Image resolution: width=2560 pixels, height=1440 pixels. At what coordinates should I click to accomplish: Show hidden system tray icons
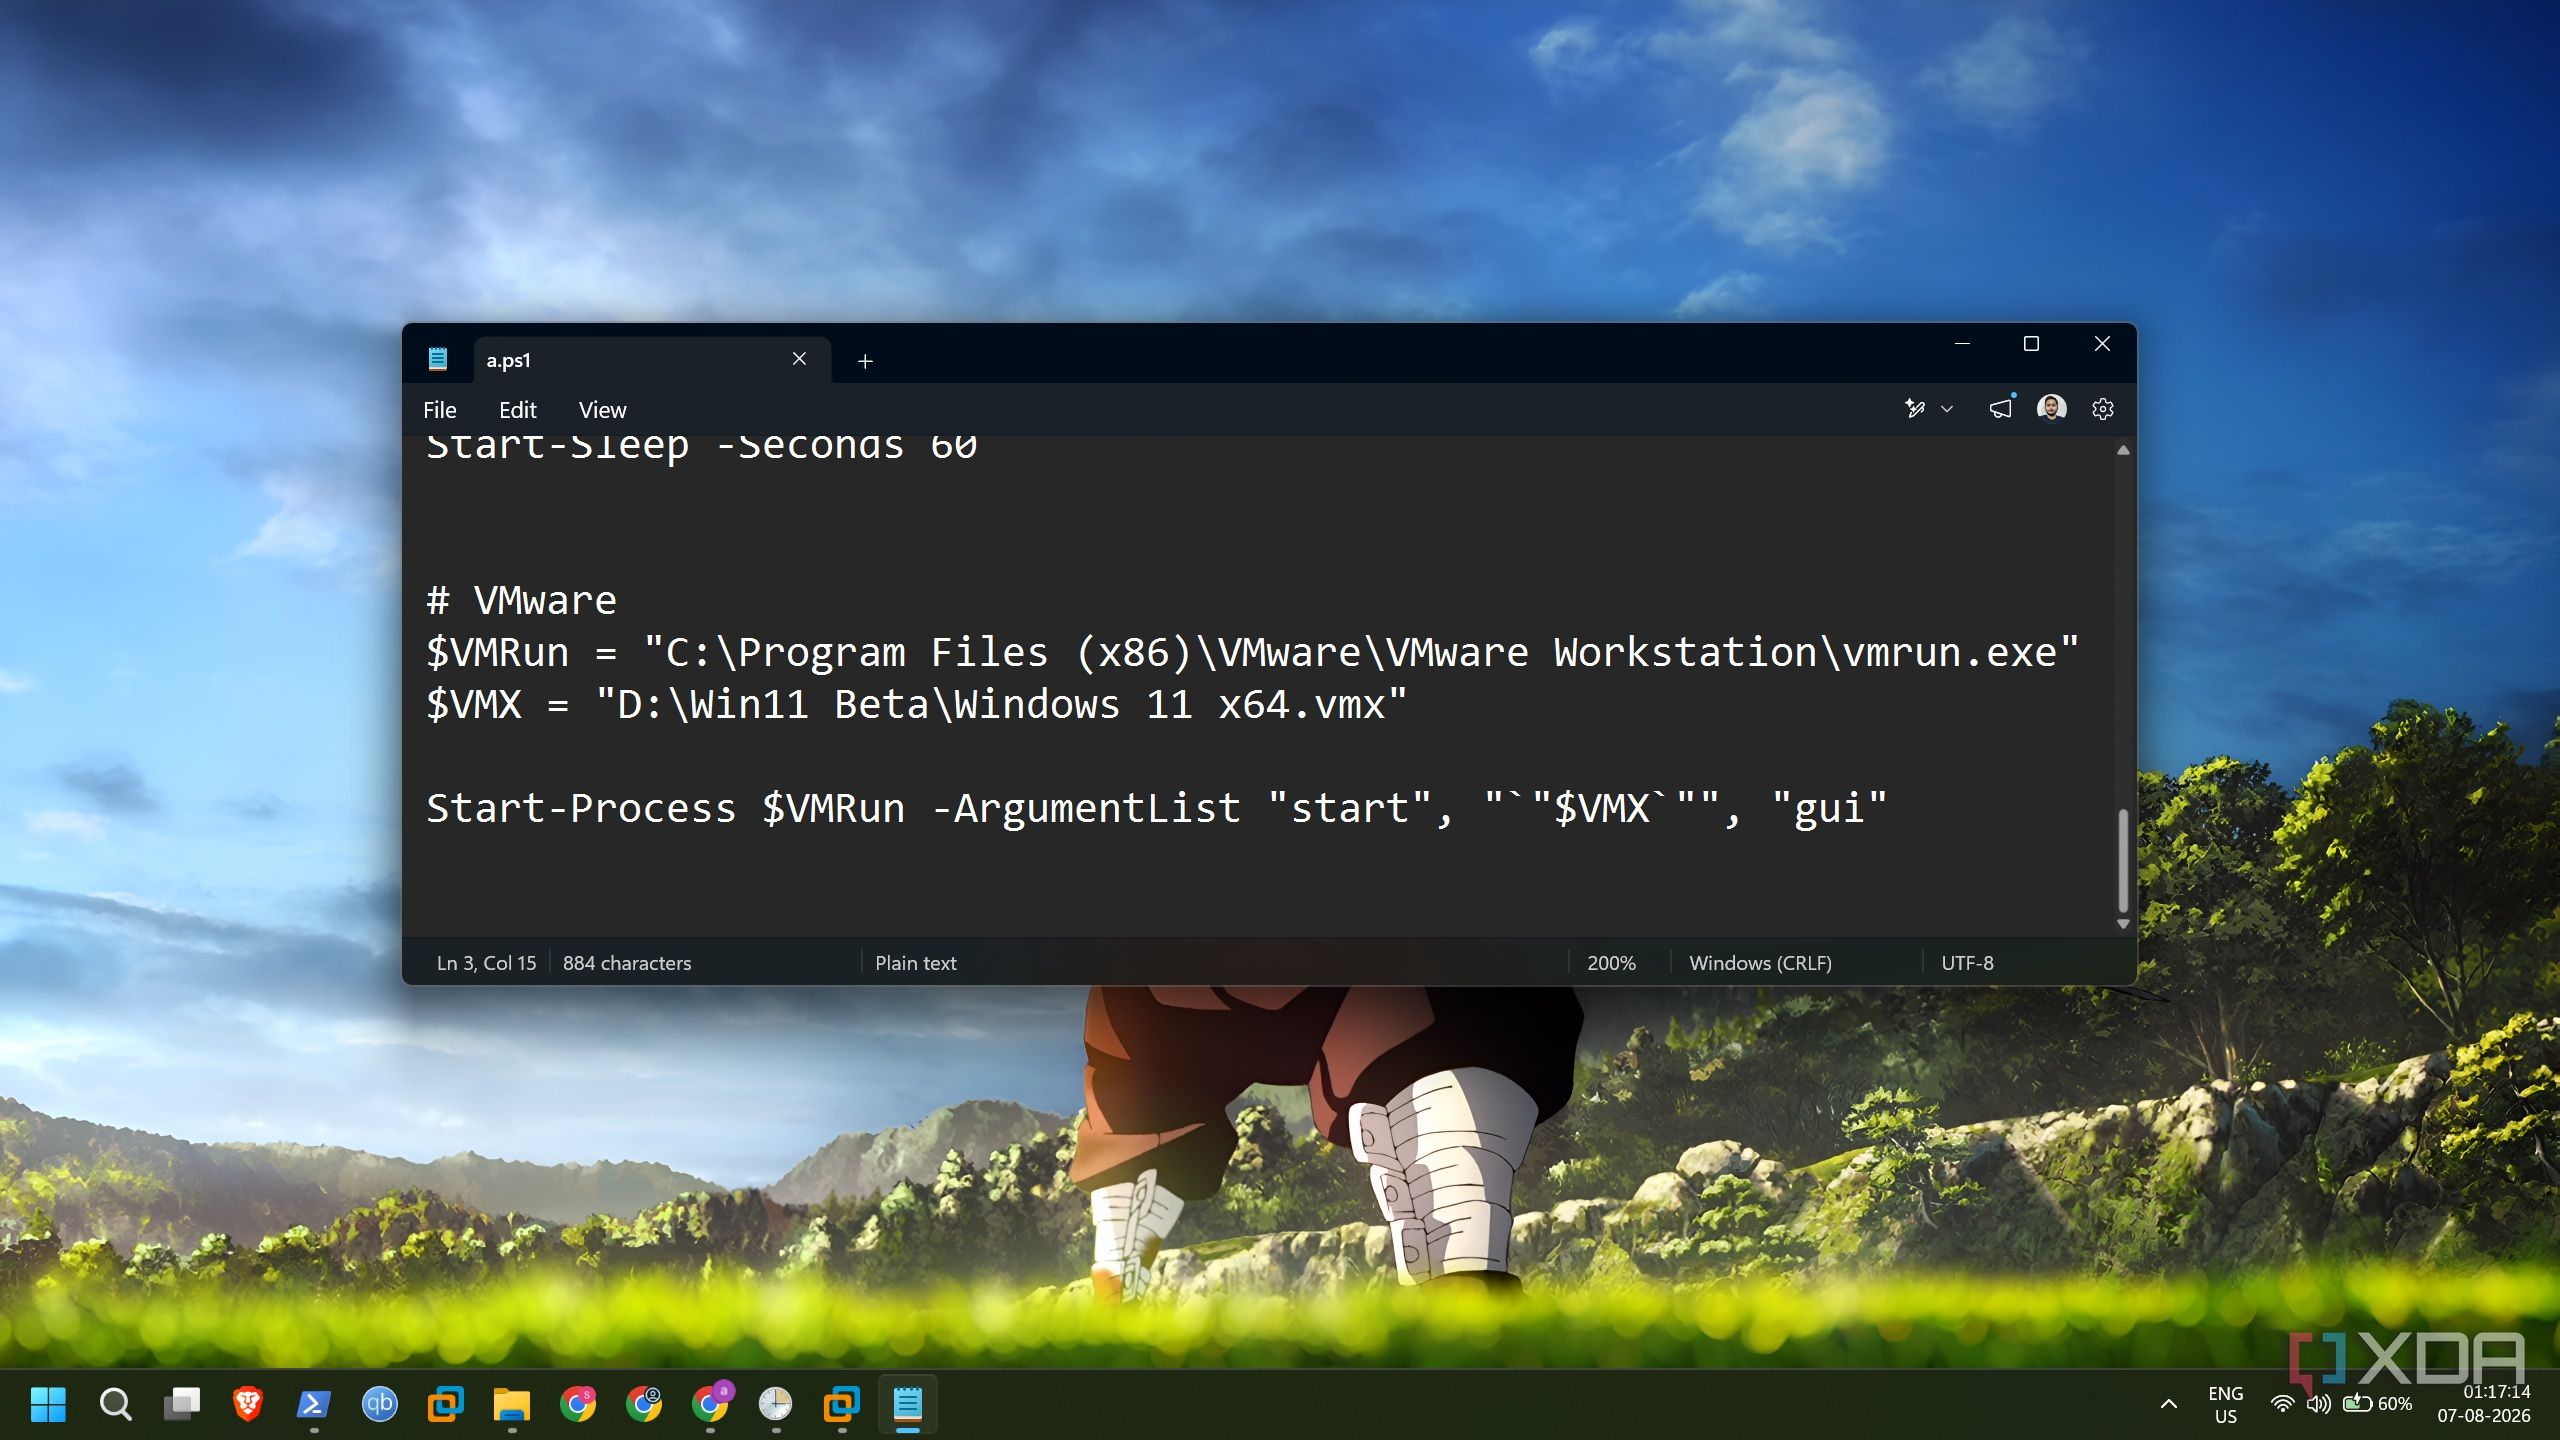coord(2168,1404)
